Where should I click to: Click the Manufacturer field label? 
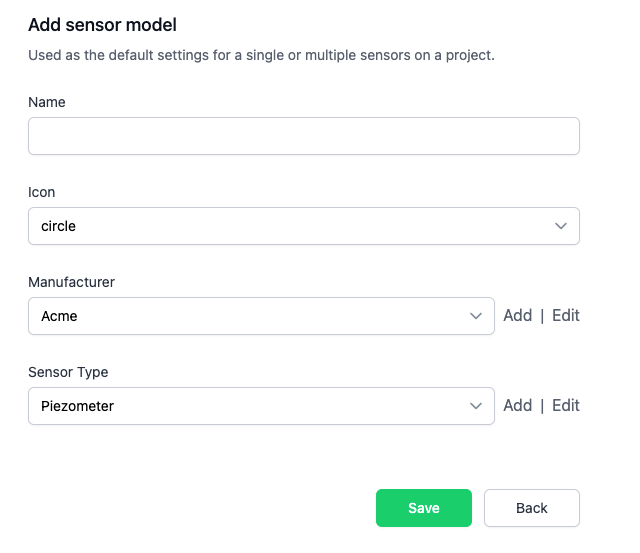(x=71, y=282)
